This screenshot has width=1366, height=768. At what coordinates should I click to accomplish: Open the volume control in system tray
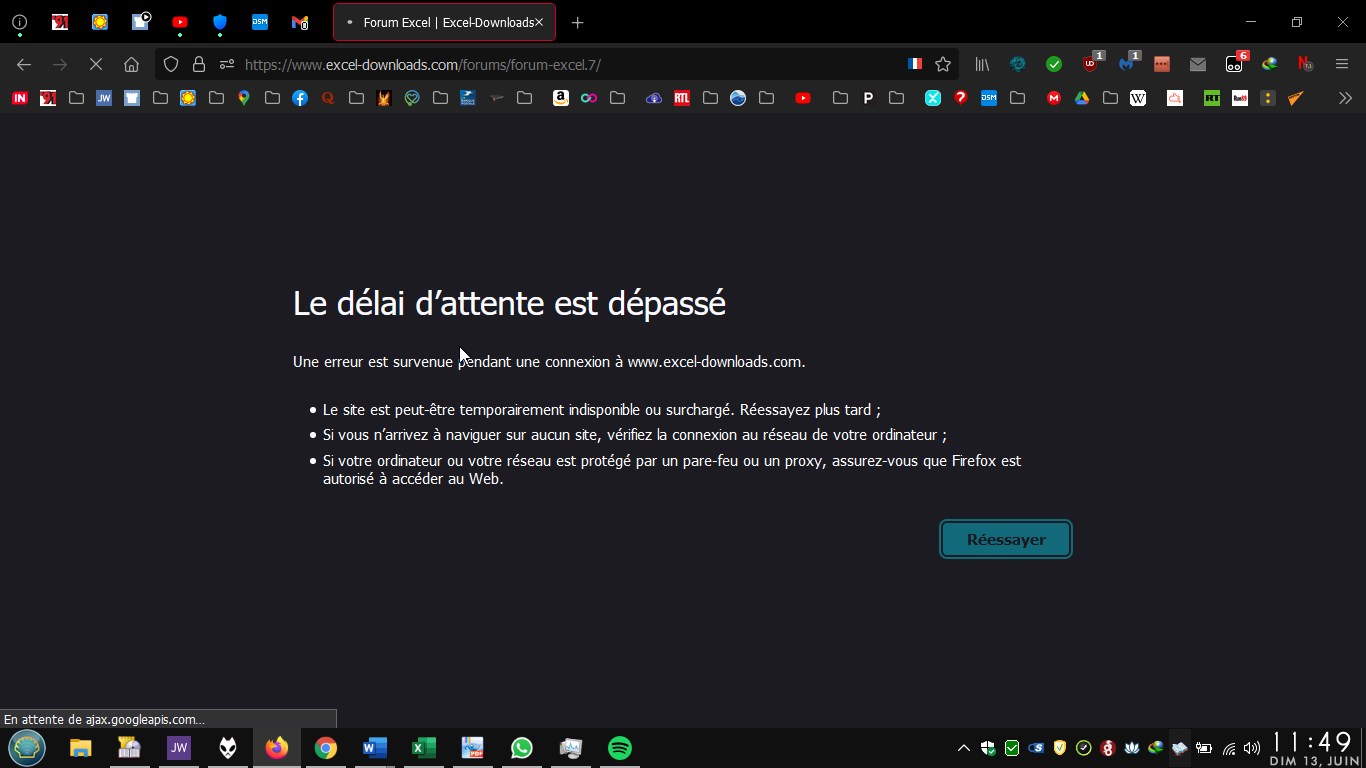1253,748
